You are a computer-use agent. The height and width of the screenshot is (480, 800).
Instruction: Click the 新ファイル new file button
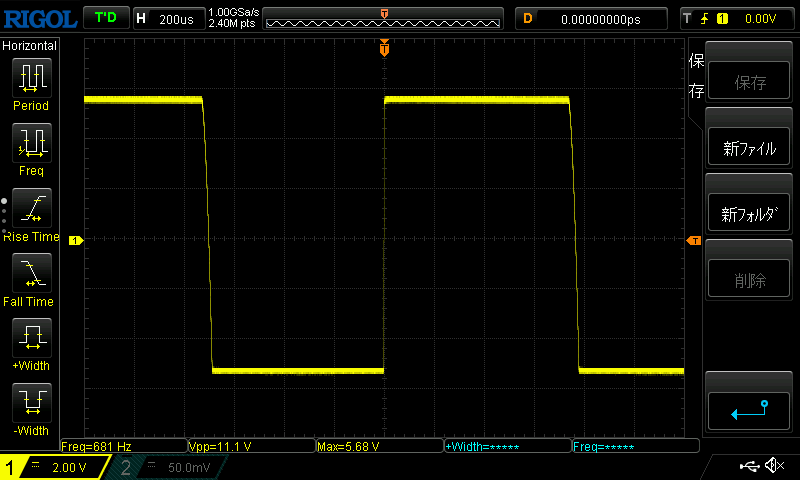[x=749, y=147]
